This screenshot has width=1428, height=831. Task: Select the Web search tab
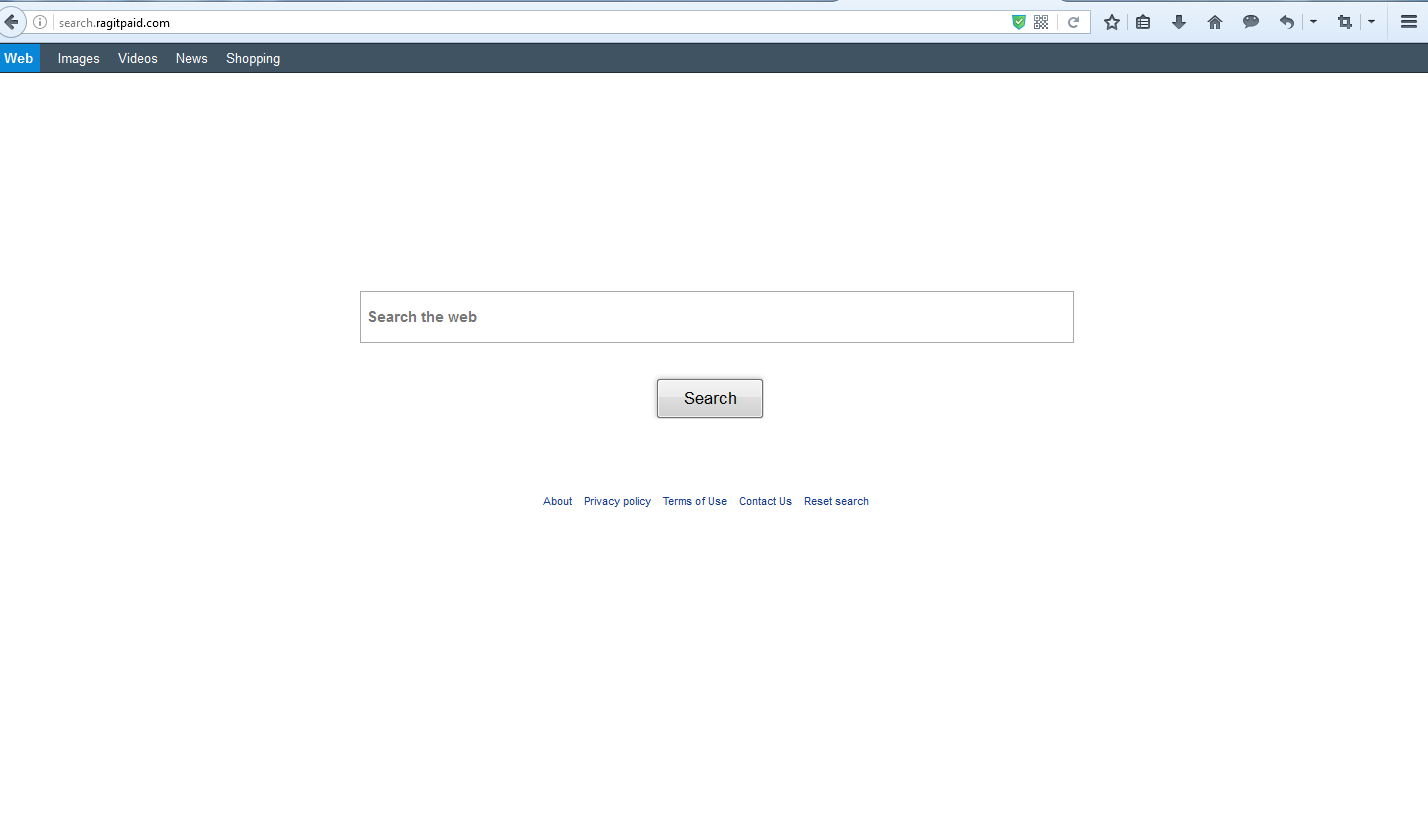[19, 58]
